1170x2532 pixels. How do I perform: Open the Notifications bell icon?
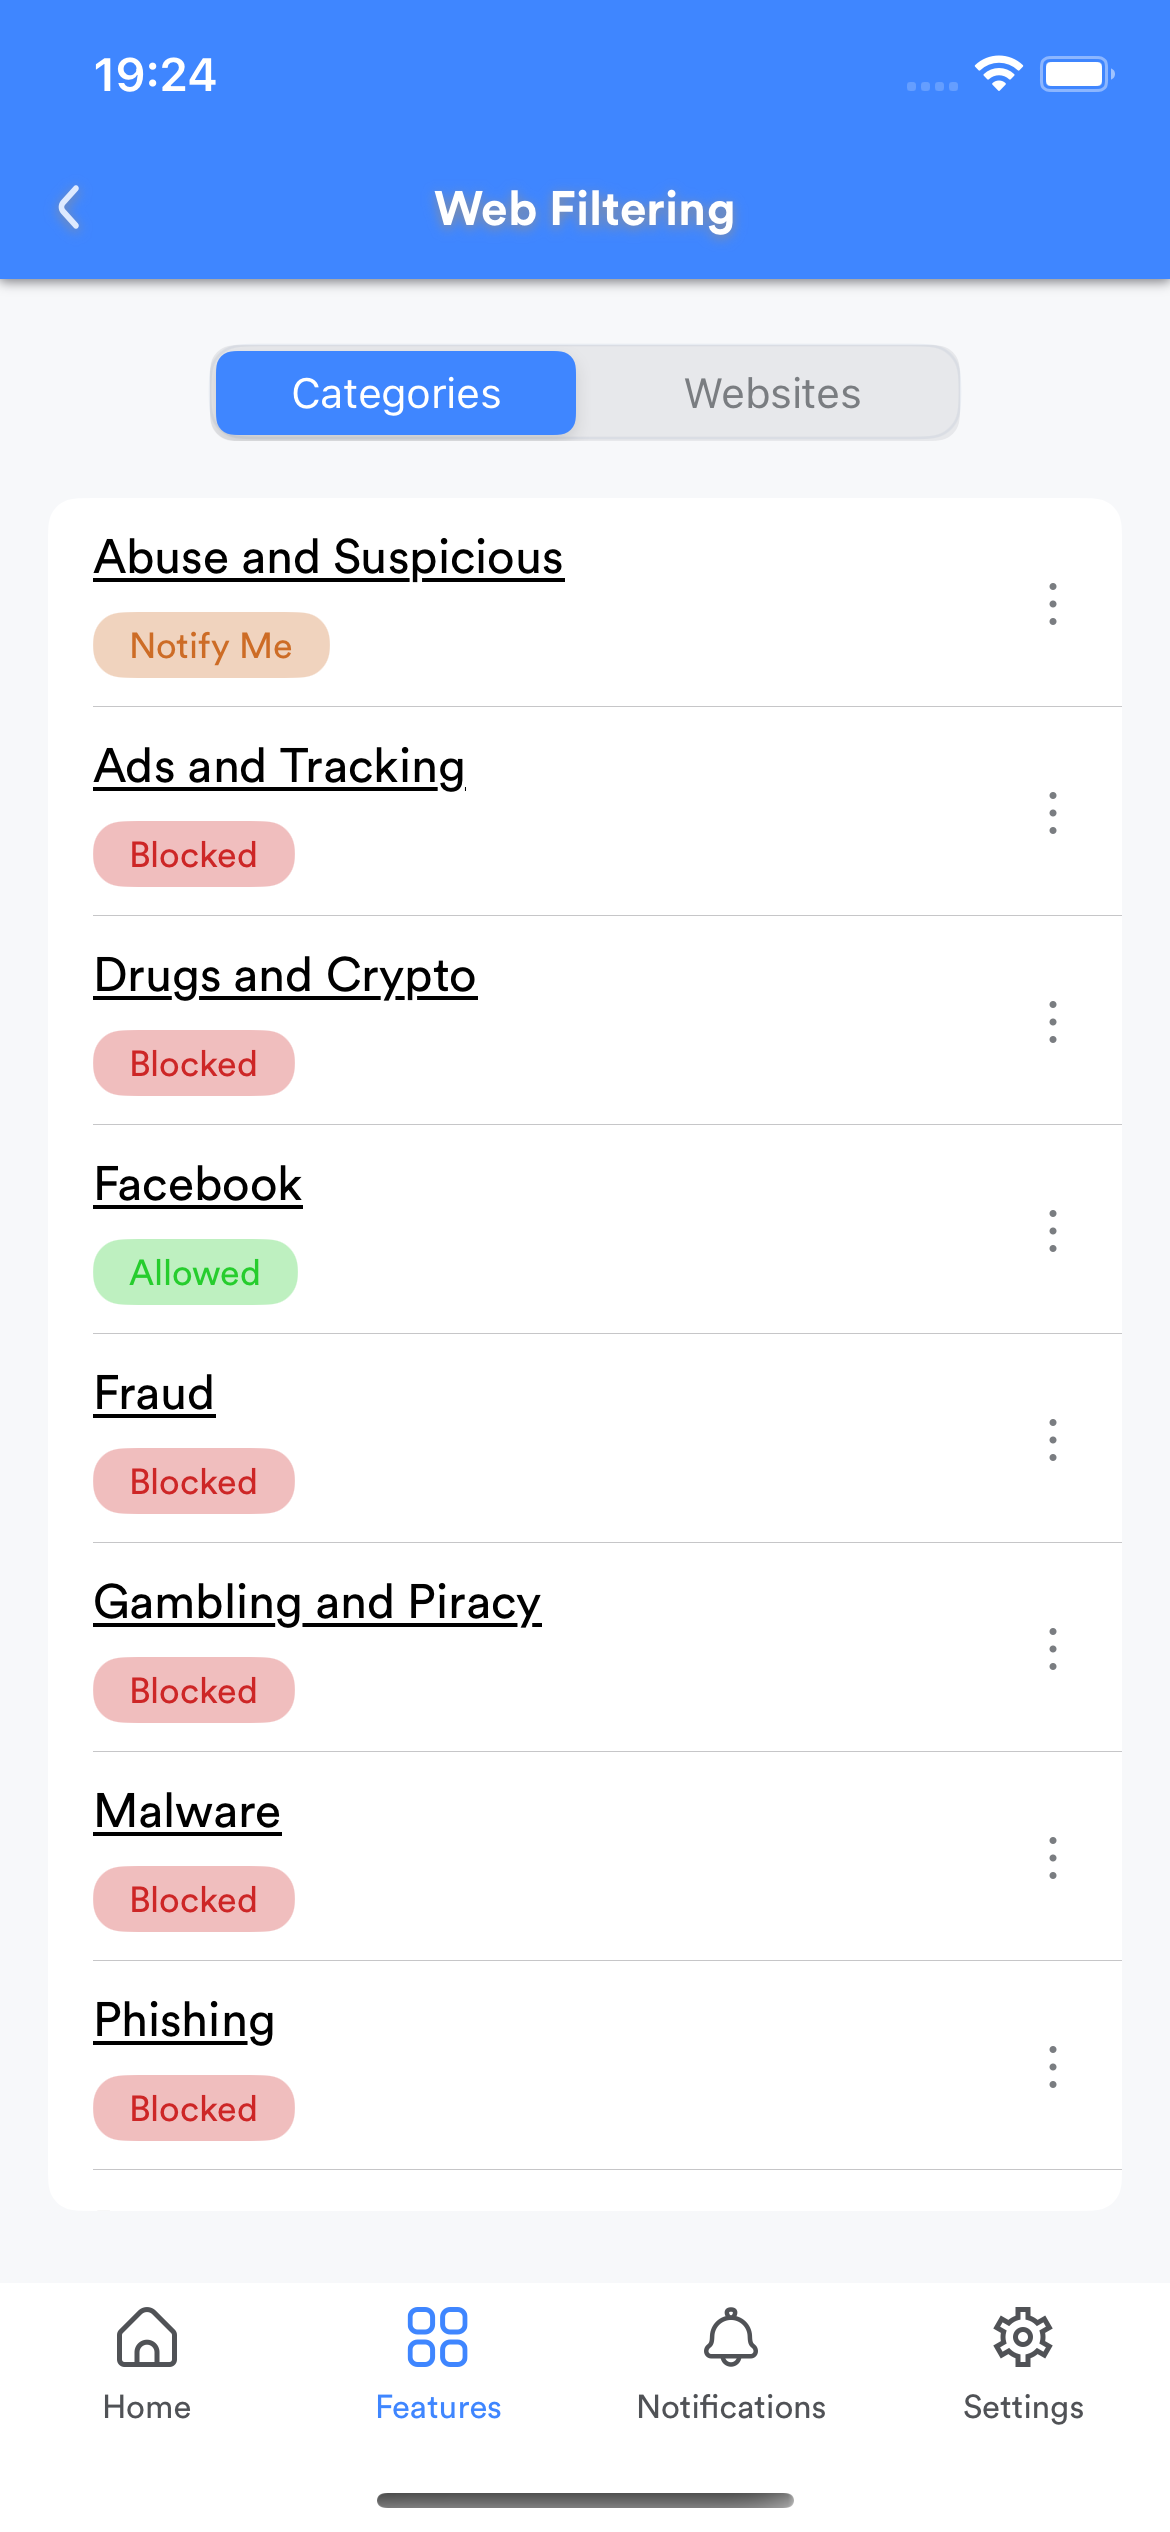point(731,2337)
